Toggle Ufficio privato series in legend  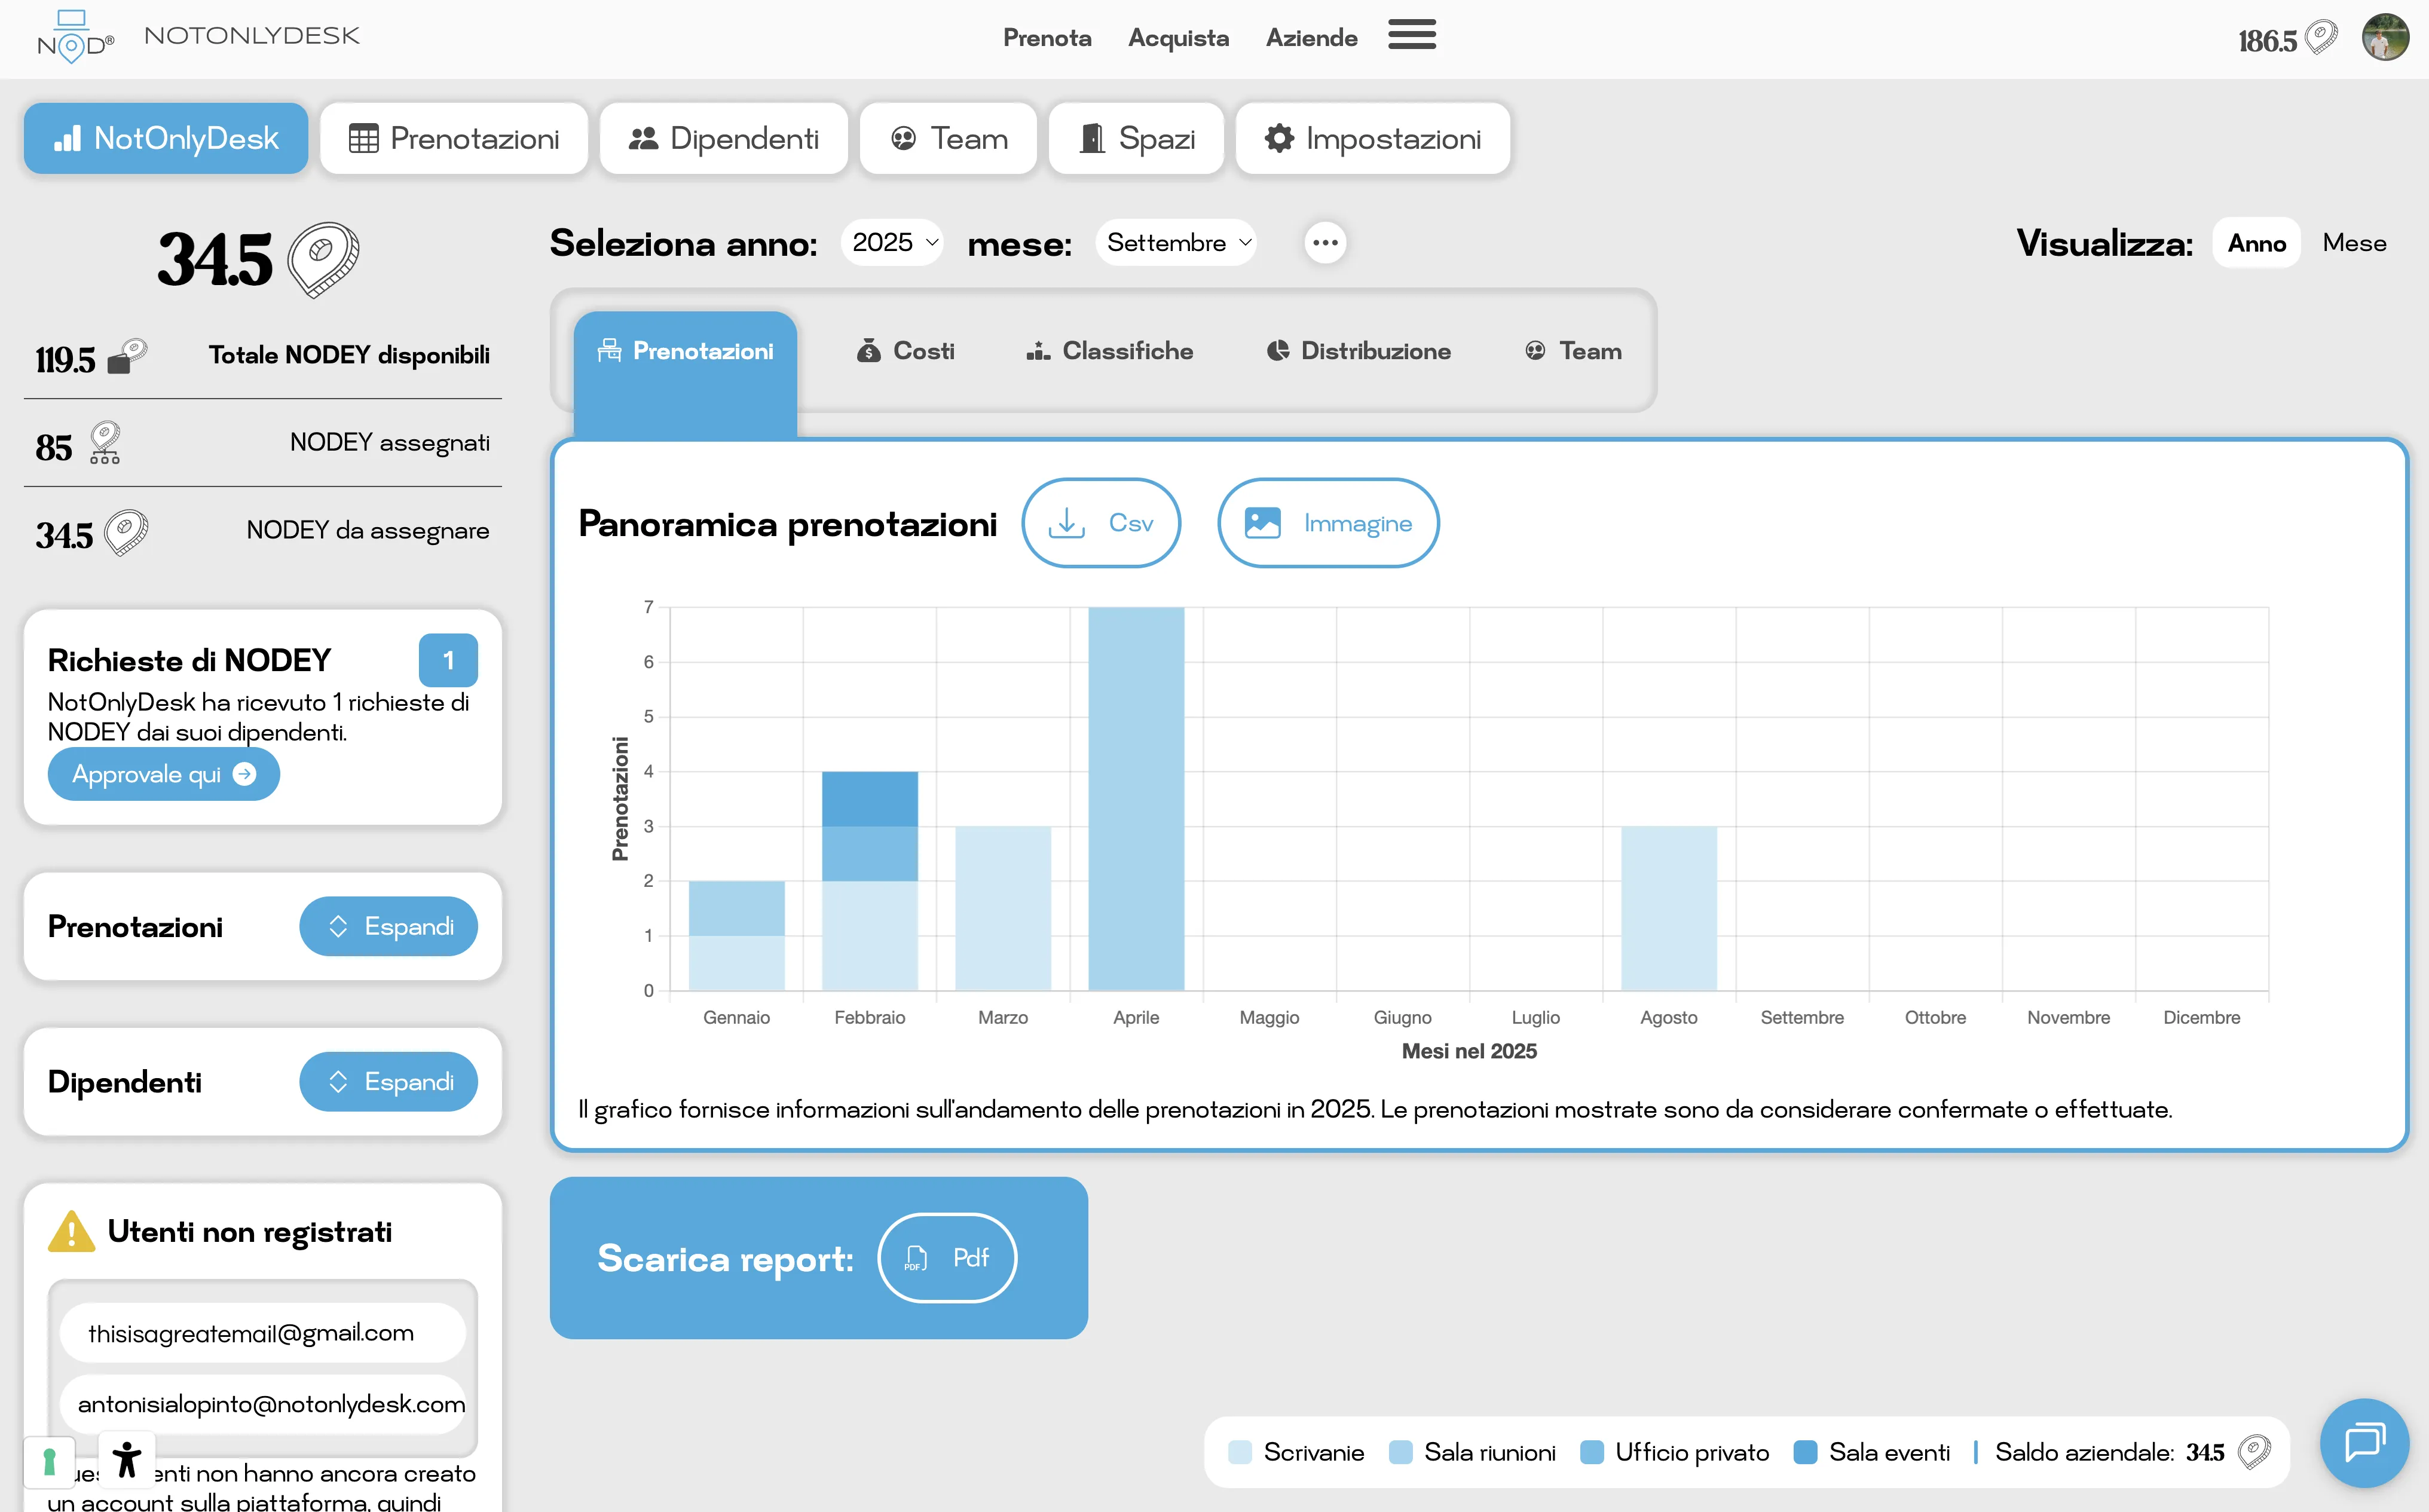[x=1674, y=1452]
